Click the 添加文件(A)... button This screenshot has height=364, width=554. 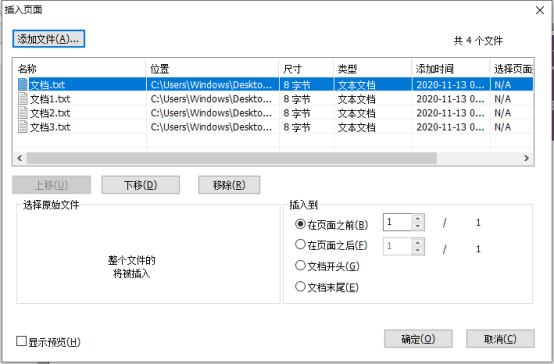point(48,39)
